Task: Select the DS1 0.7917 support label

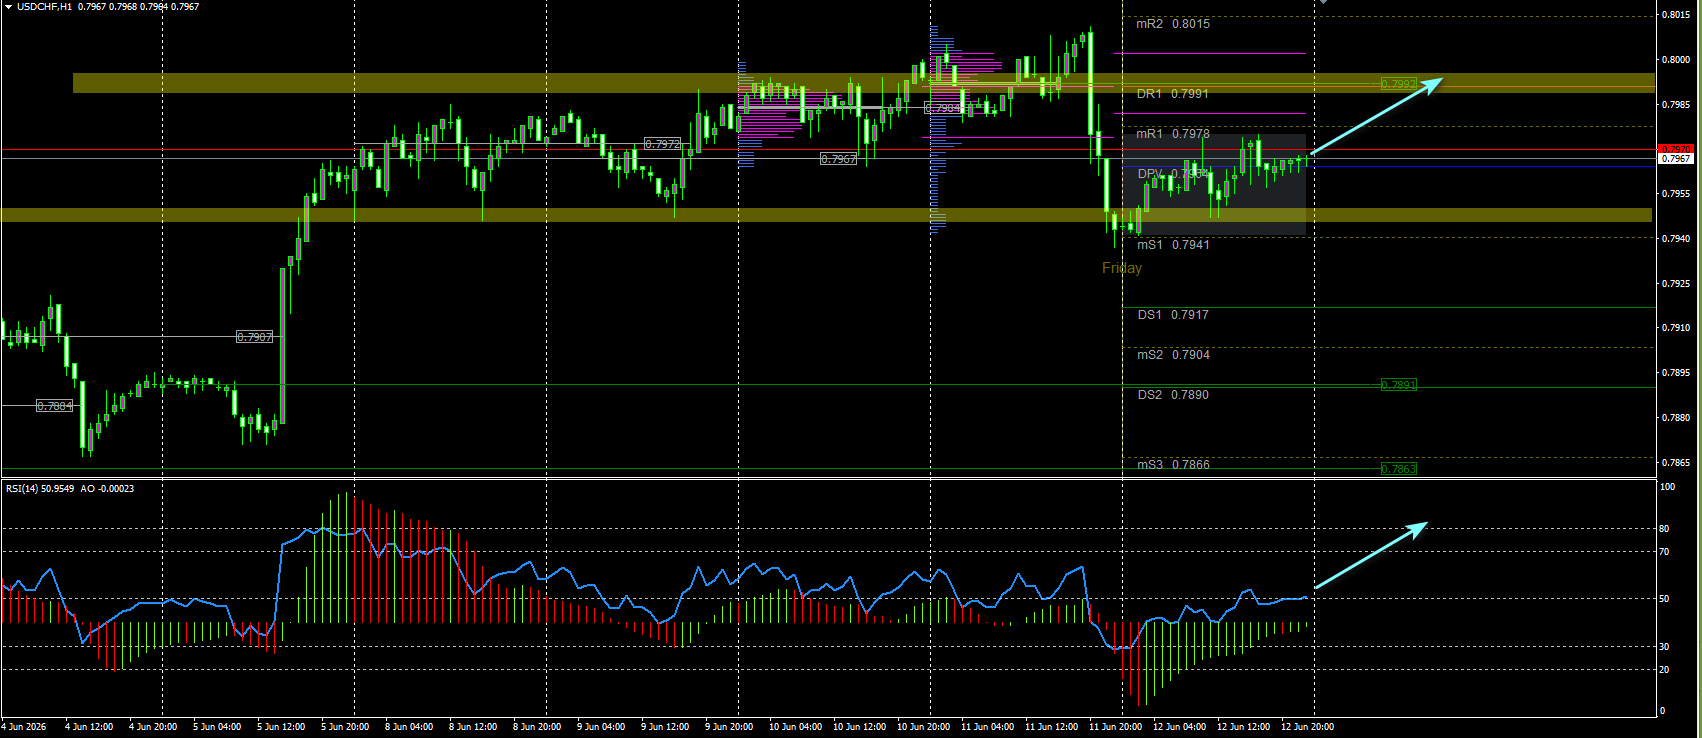Action: click(1173, 315)
